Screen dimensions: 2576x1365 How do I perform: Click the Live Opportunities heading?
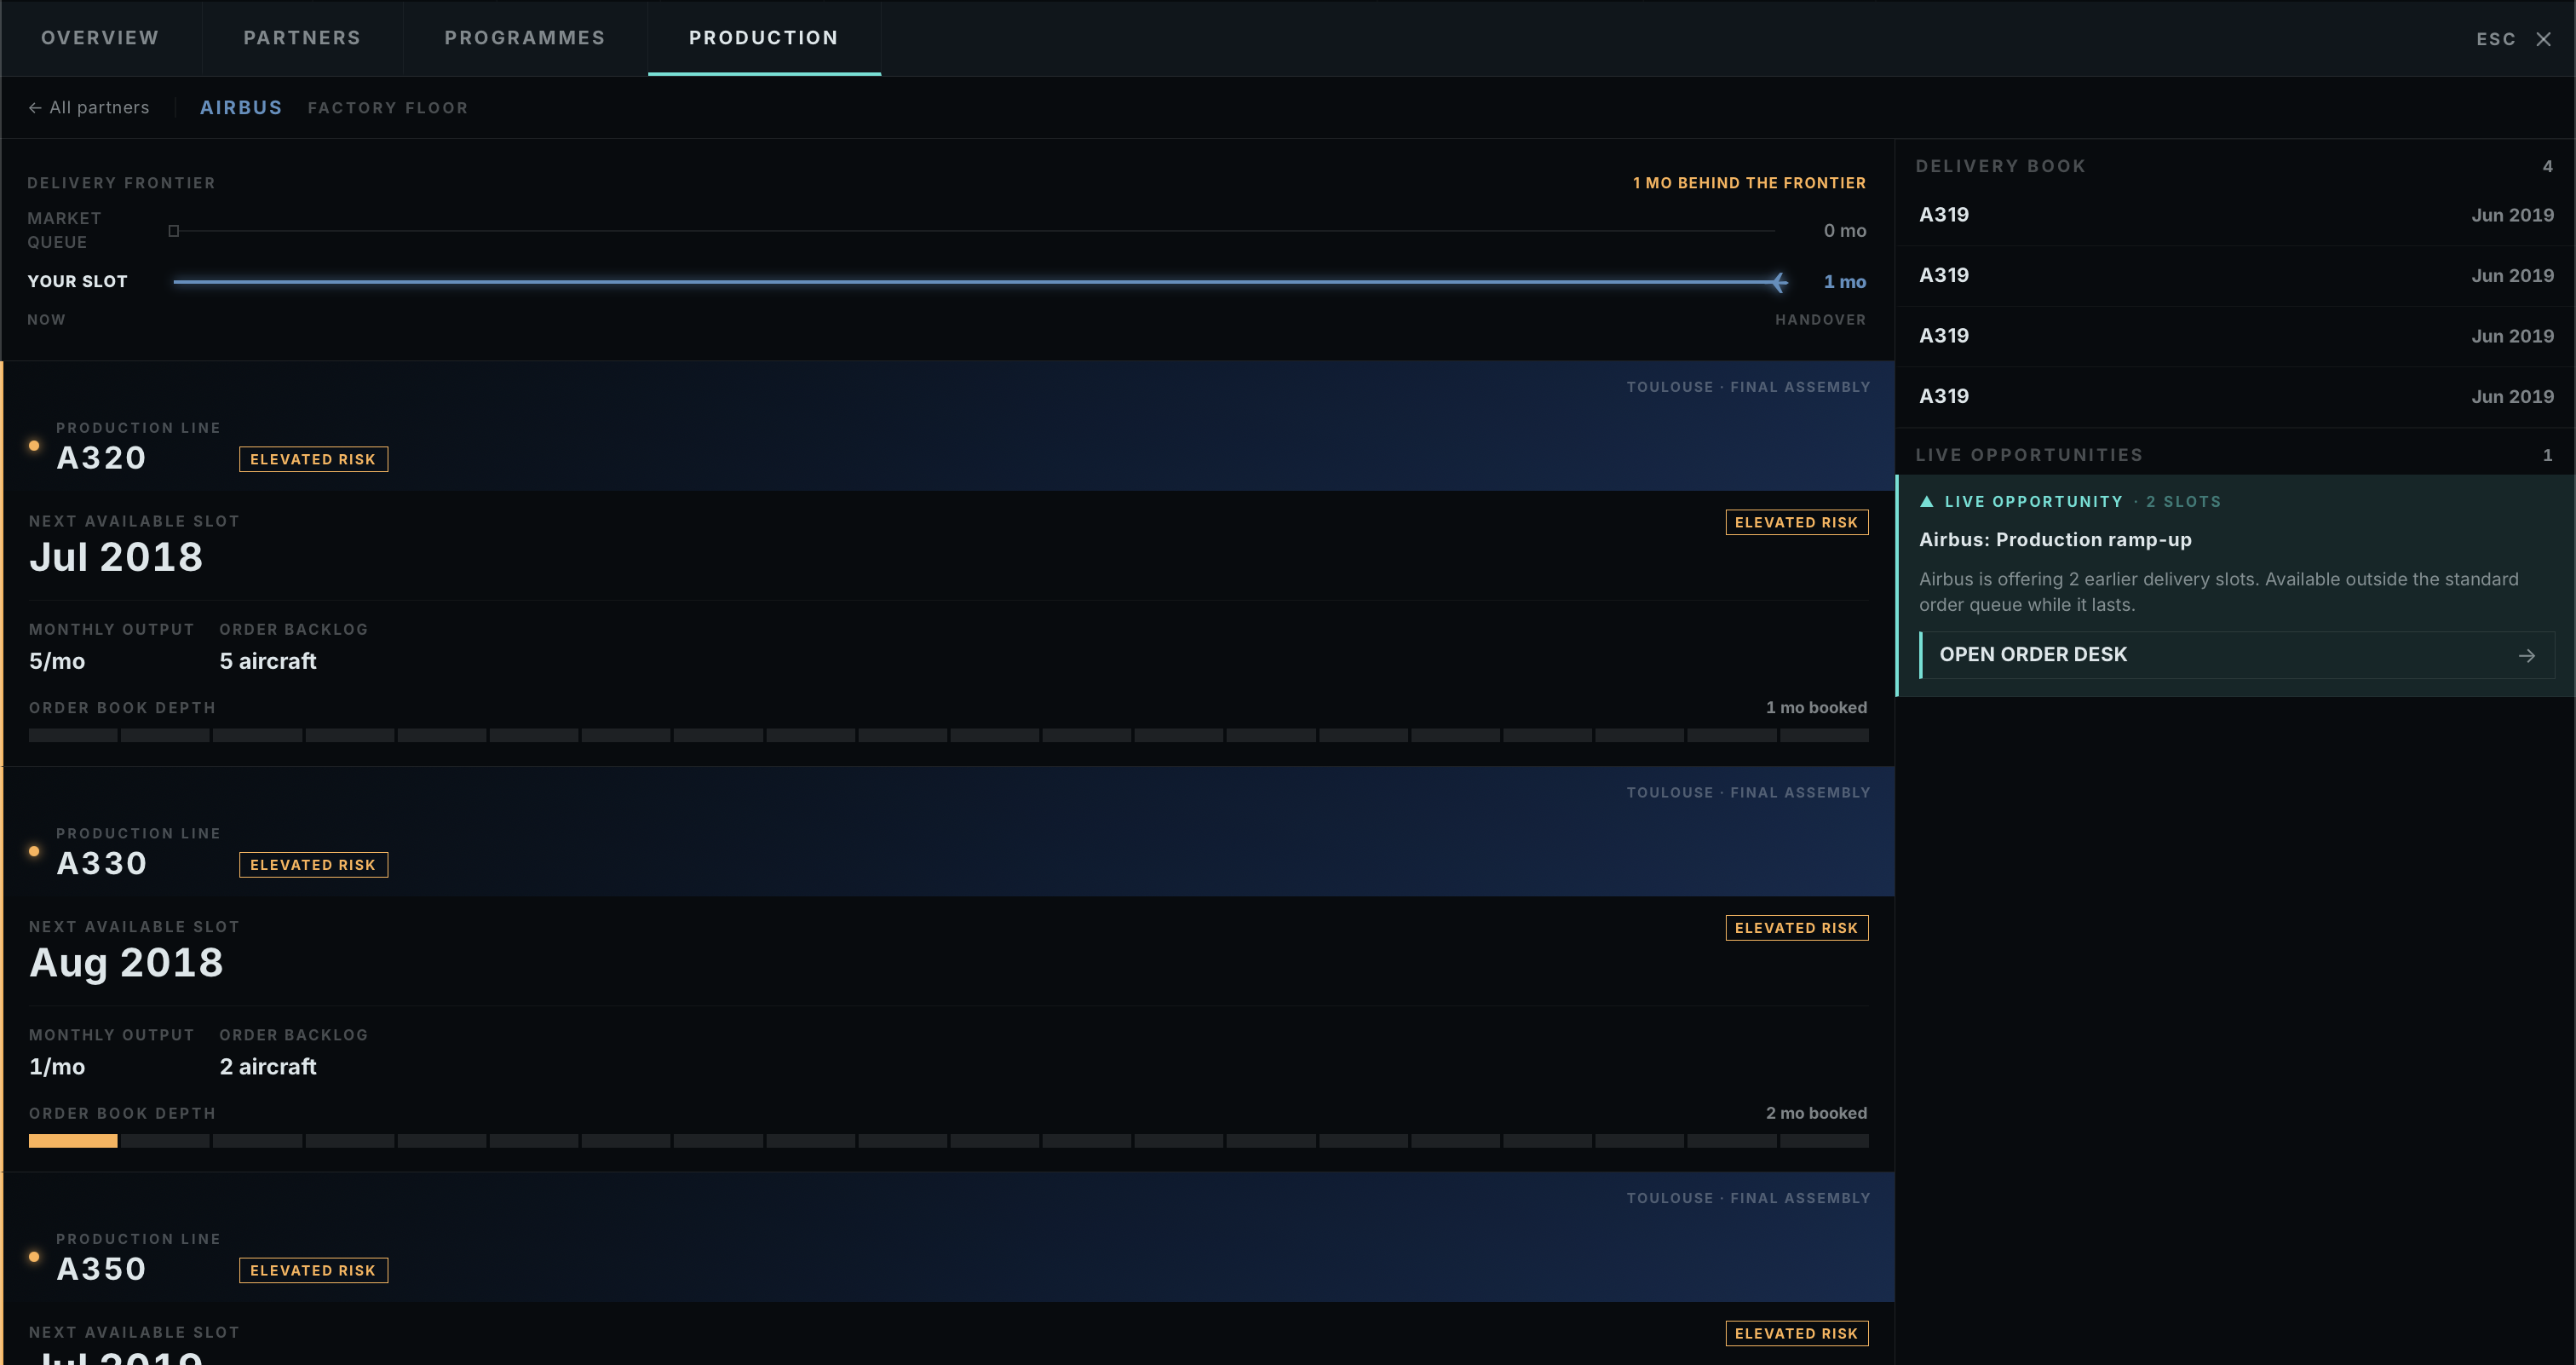[2029, 455]
